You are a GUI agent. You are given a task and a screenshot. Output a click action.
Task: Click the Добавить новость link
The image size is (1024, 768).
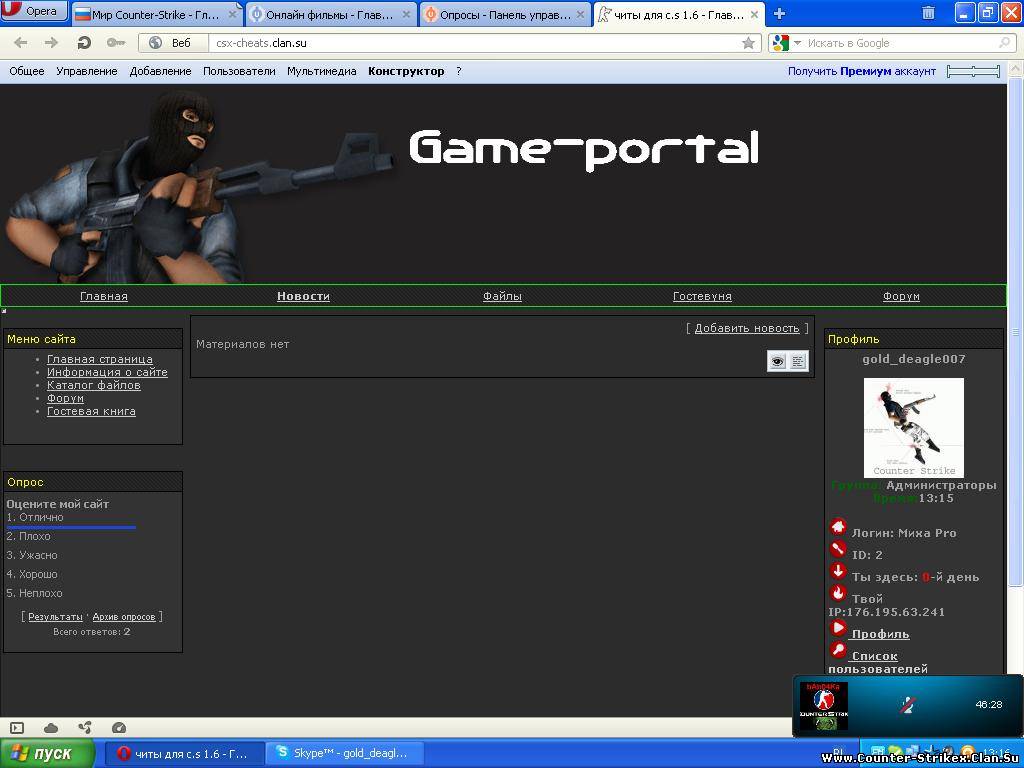pyautogui.click(x=746, y=328)
